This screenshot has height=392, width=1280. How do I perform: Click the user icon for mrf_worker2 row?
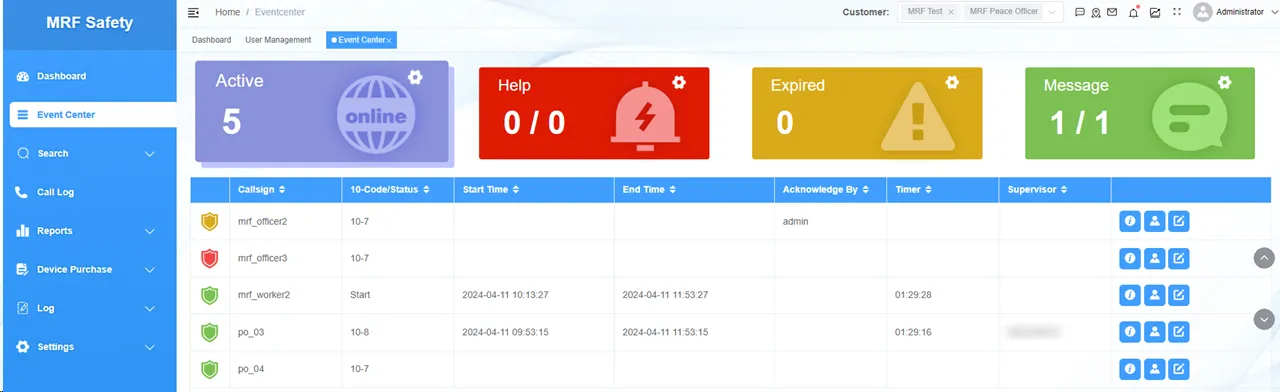[1154, 295]
